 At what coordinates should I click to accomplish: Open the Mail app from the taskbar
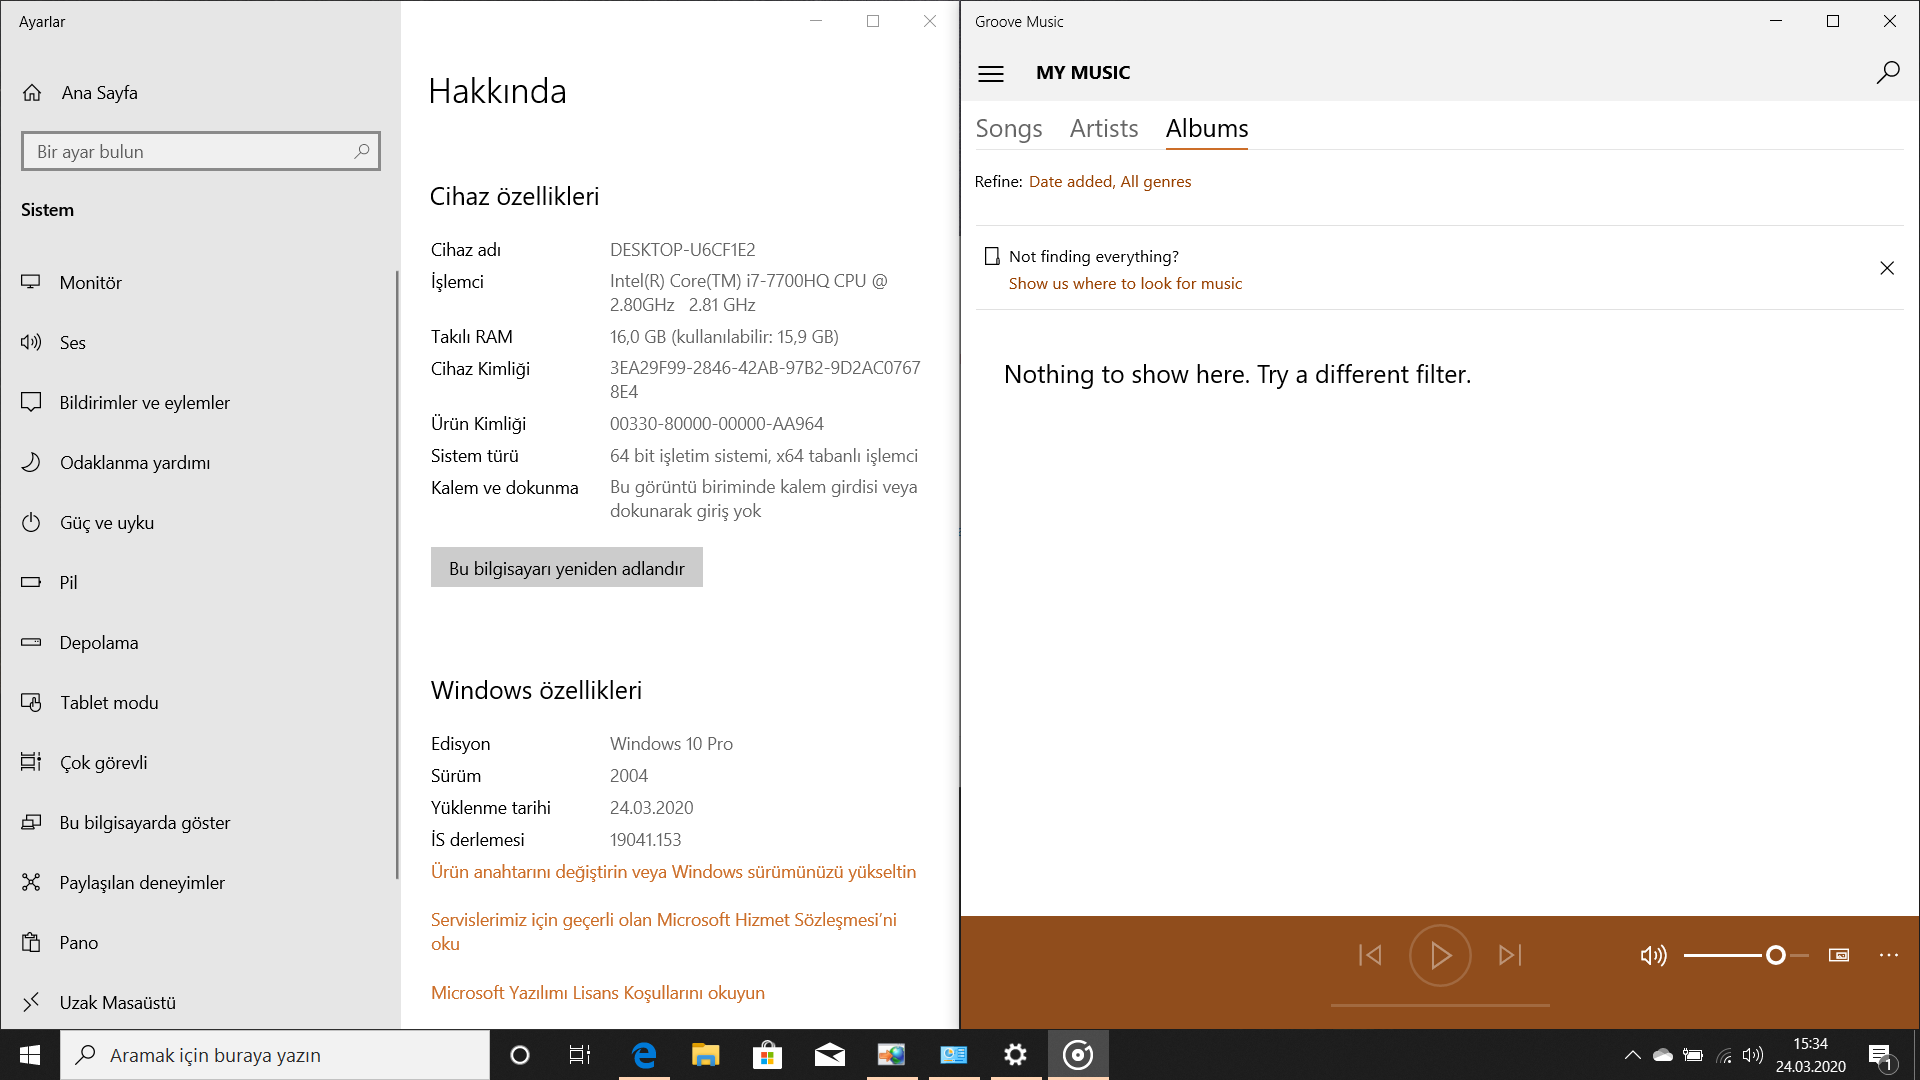(829, 1054)
